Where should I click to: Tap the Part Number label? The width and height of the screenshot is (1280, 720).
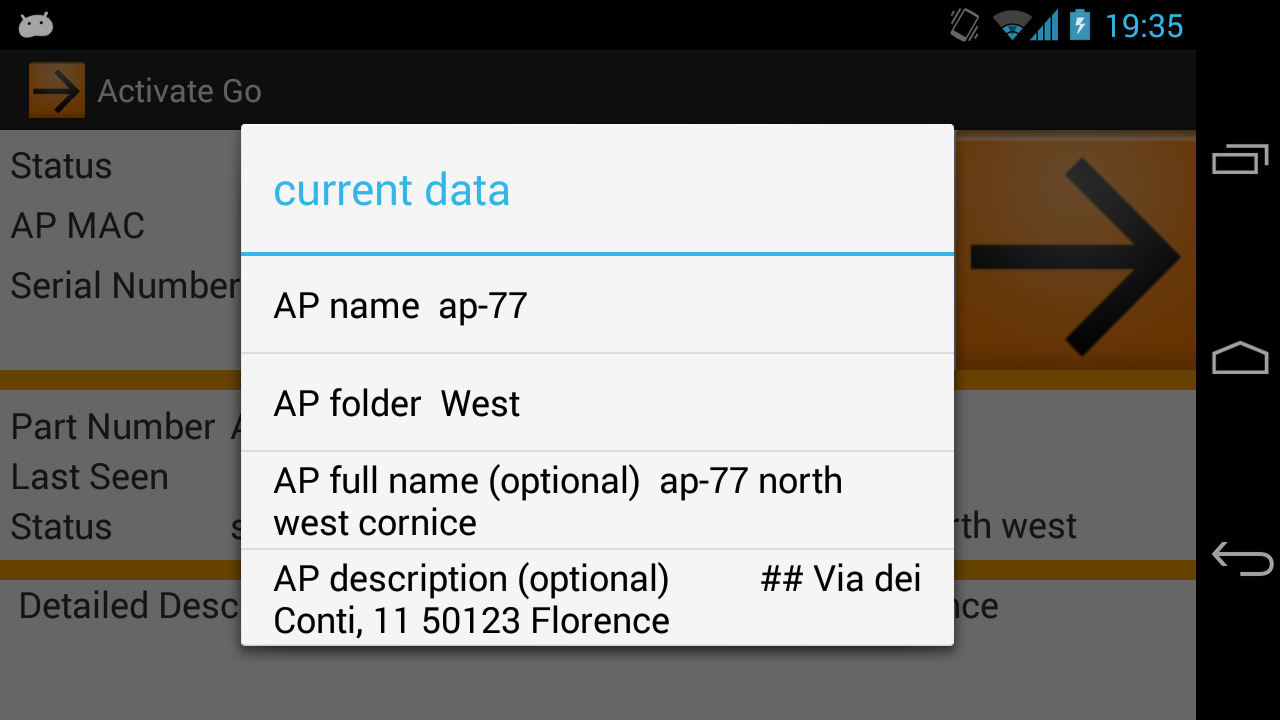pyautogui.click(x=113, y=427)
